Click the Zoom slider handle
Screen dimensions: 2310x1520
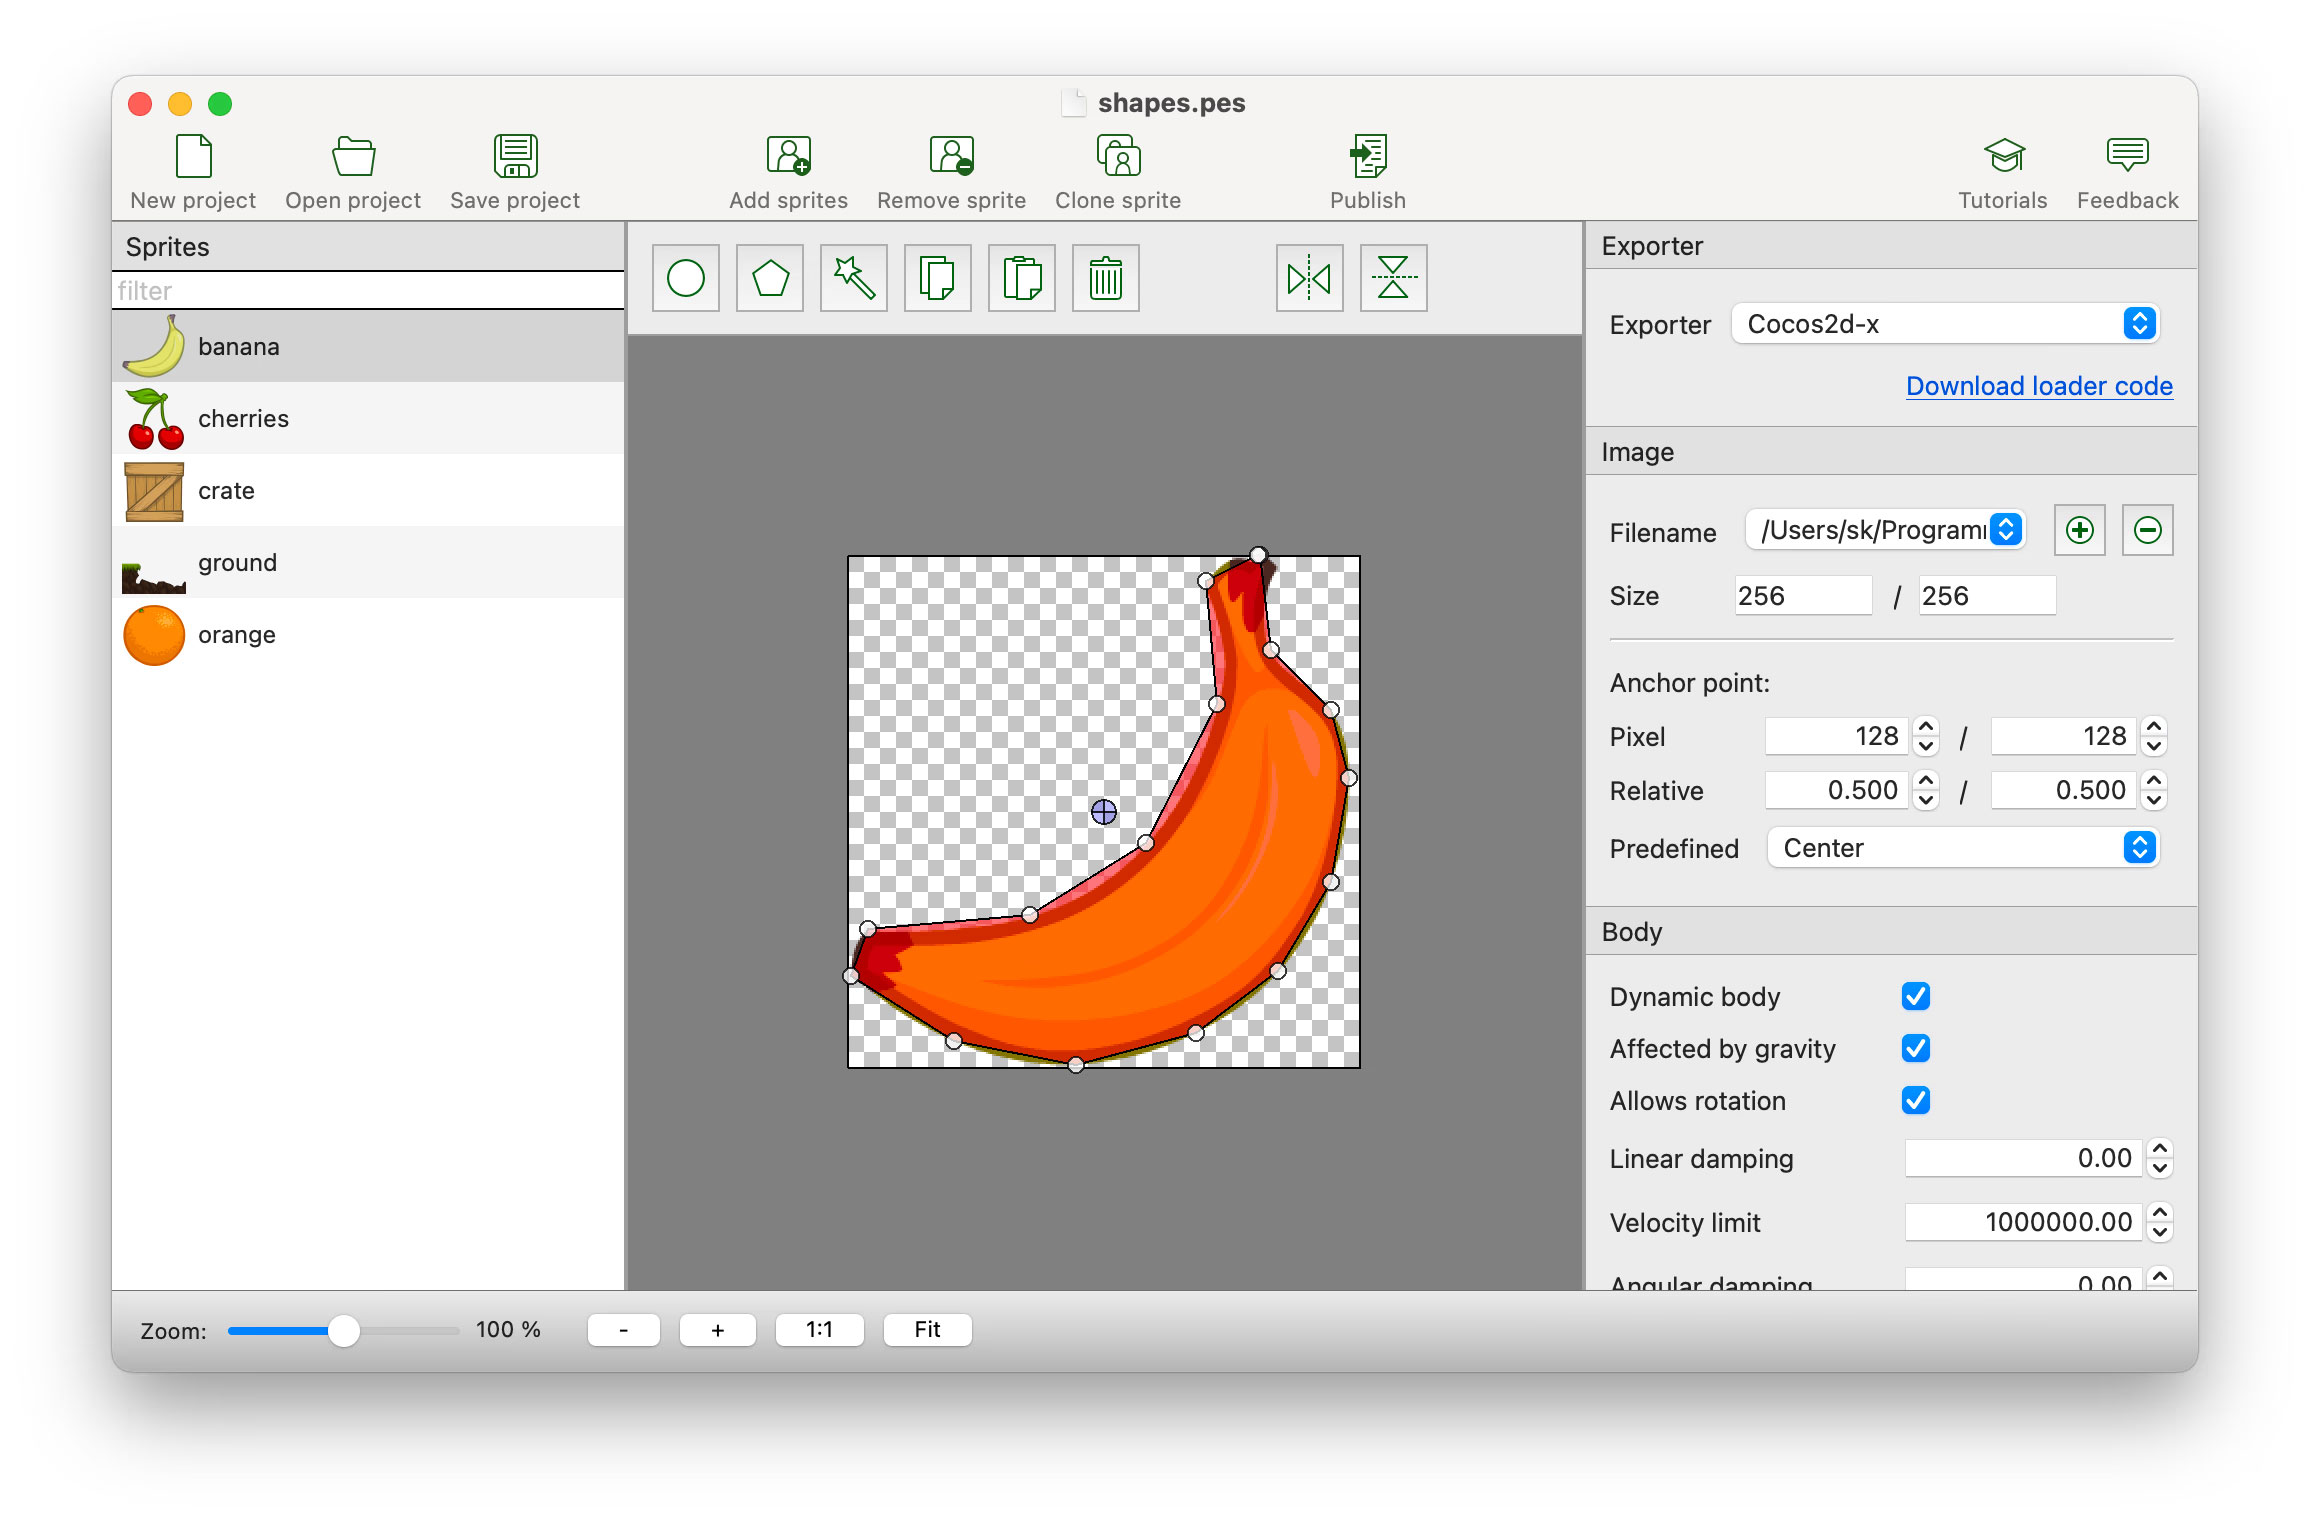pos(343,1330)
